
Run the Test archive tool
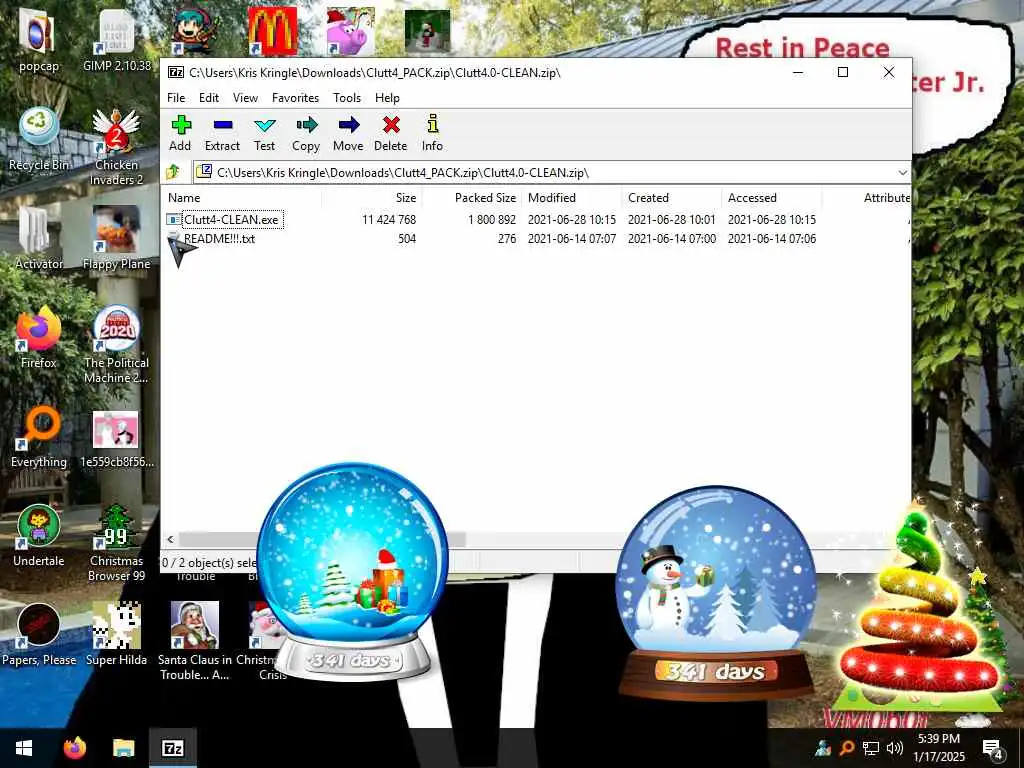264,133
